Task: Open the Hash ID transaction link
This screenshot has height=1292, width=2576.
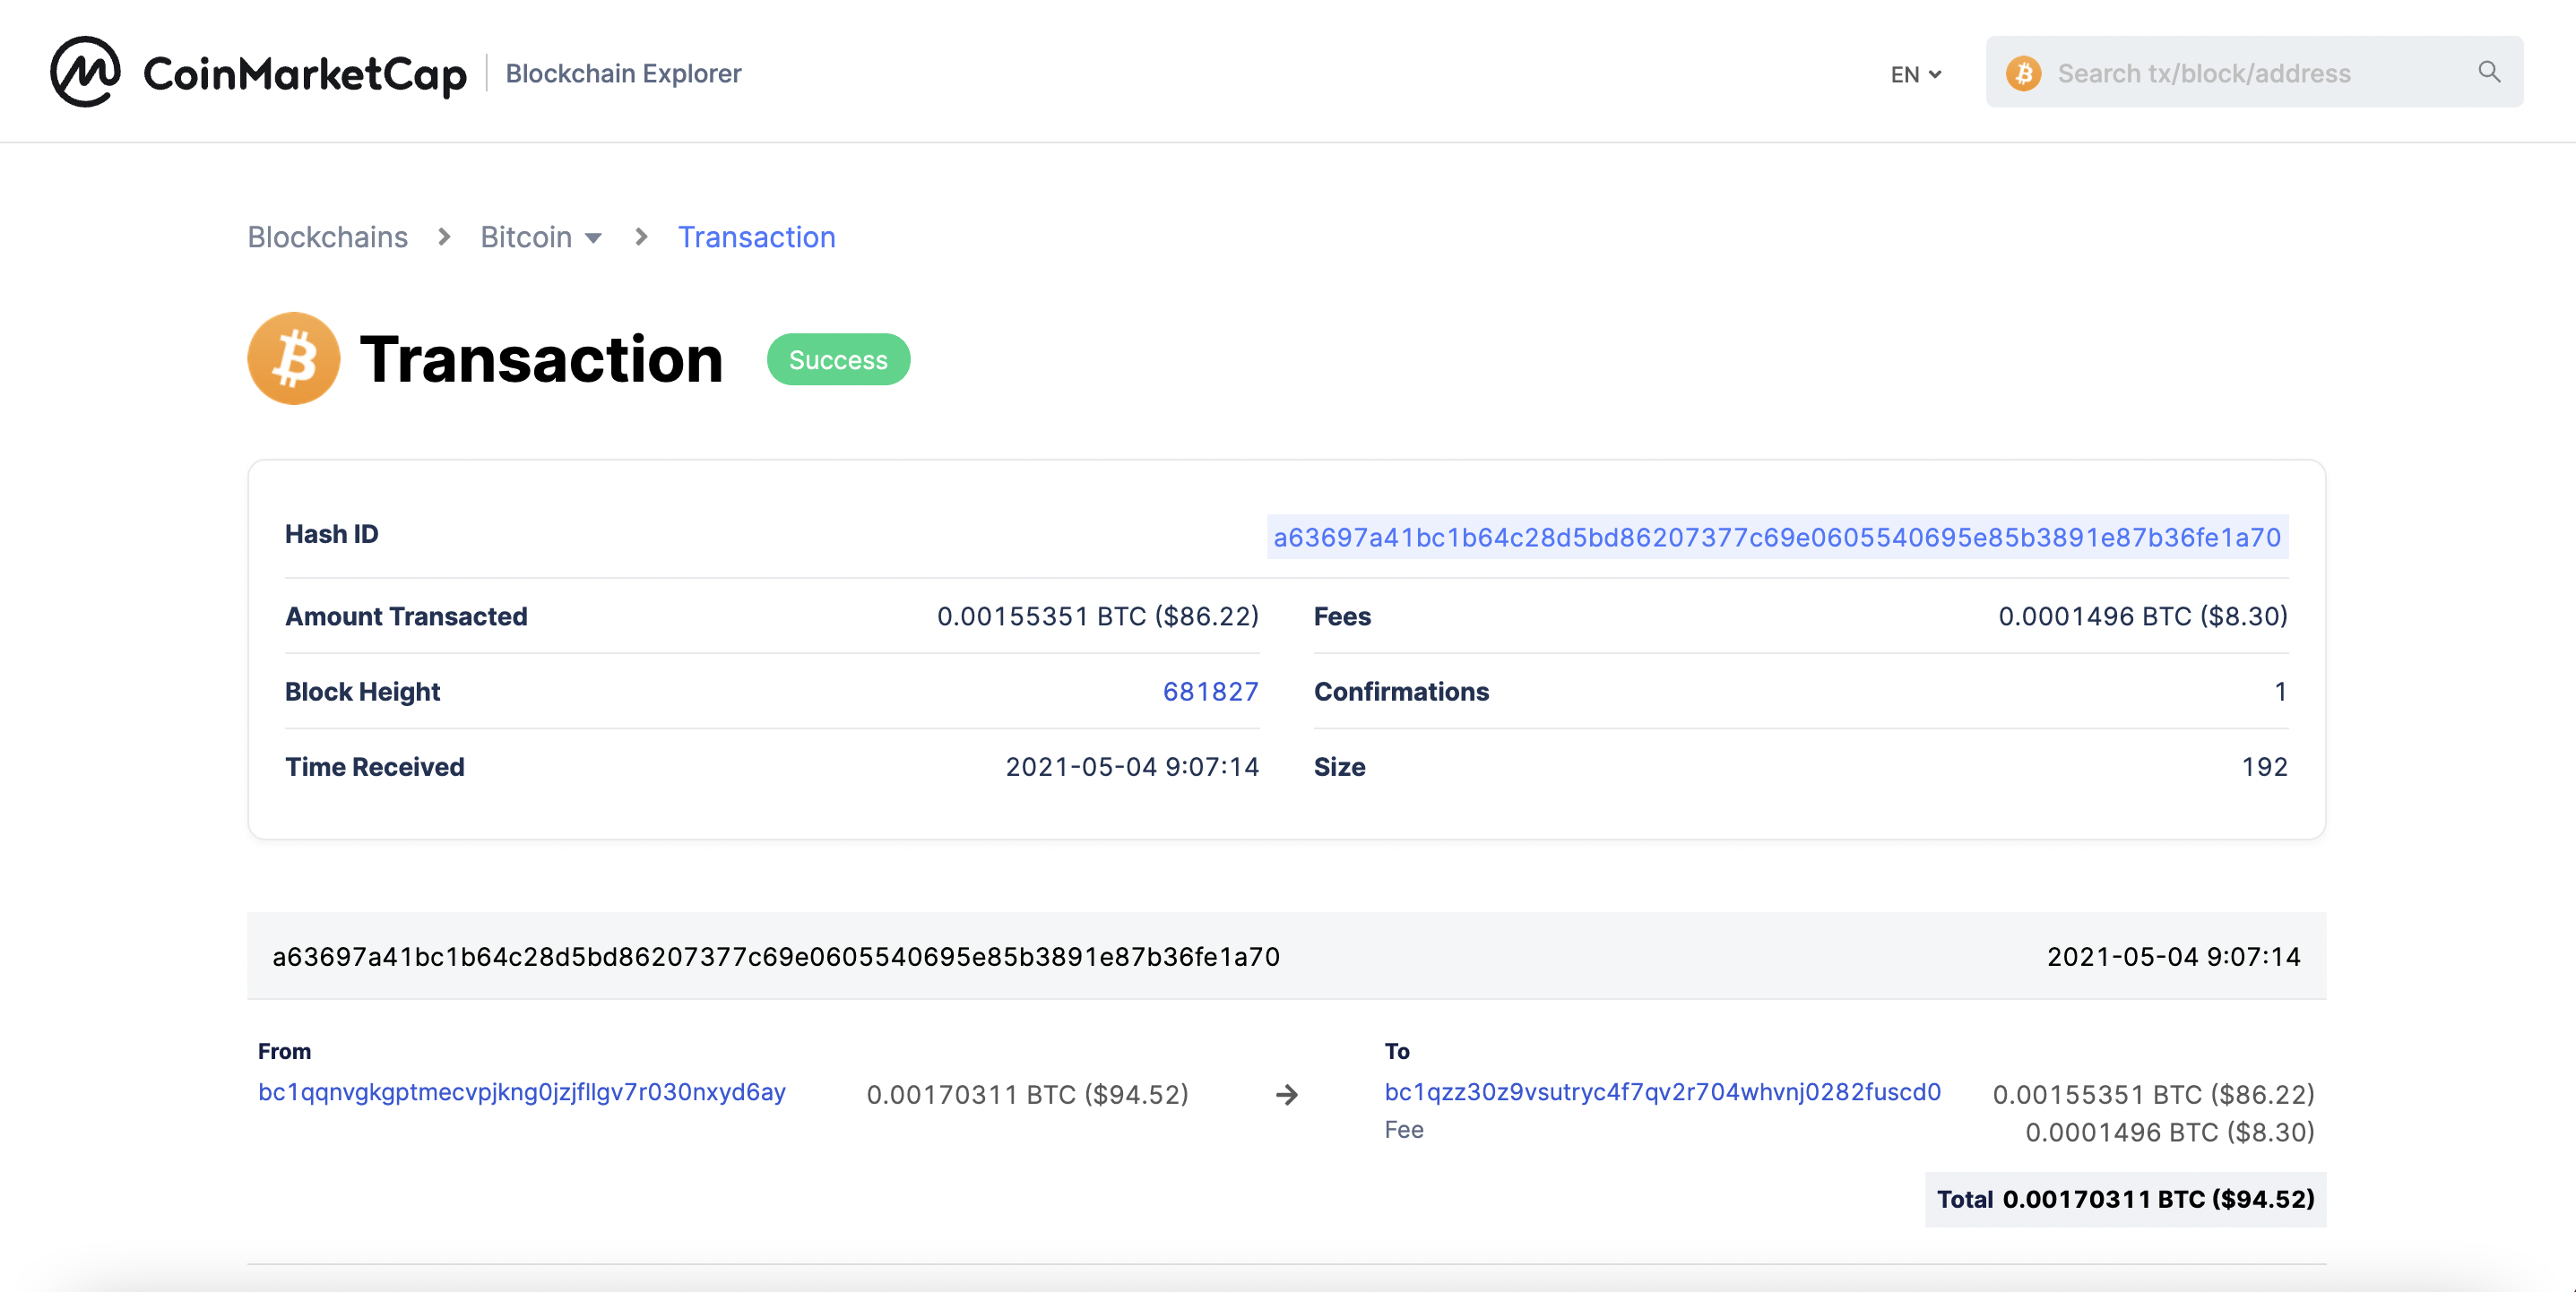Action: [1777, 537]
